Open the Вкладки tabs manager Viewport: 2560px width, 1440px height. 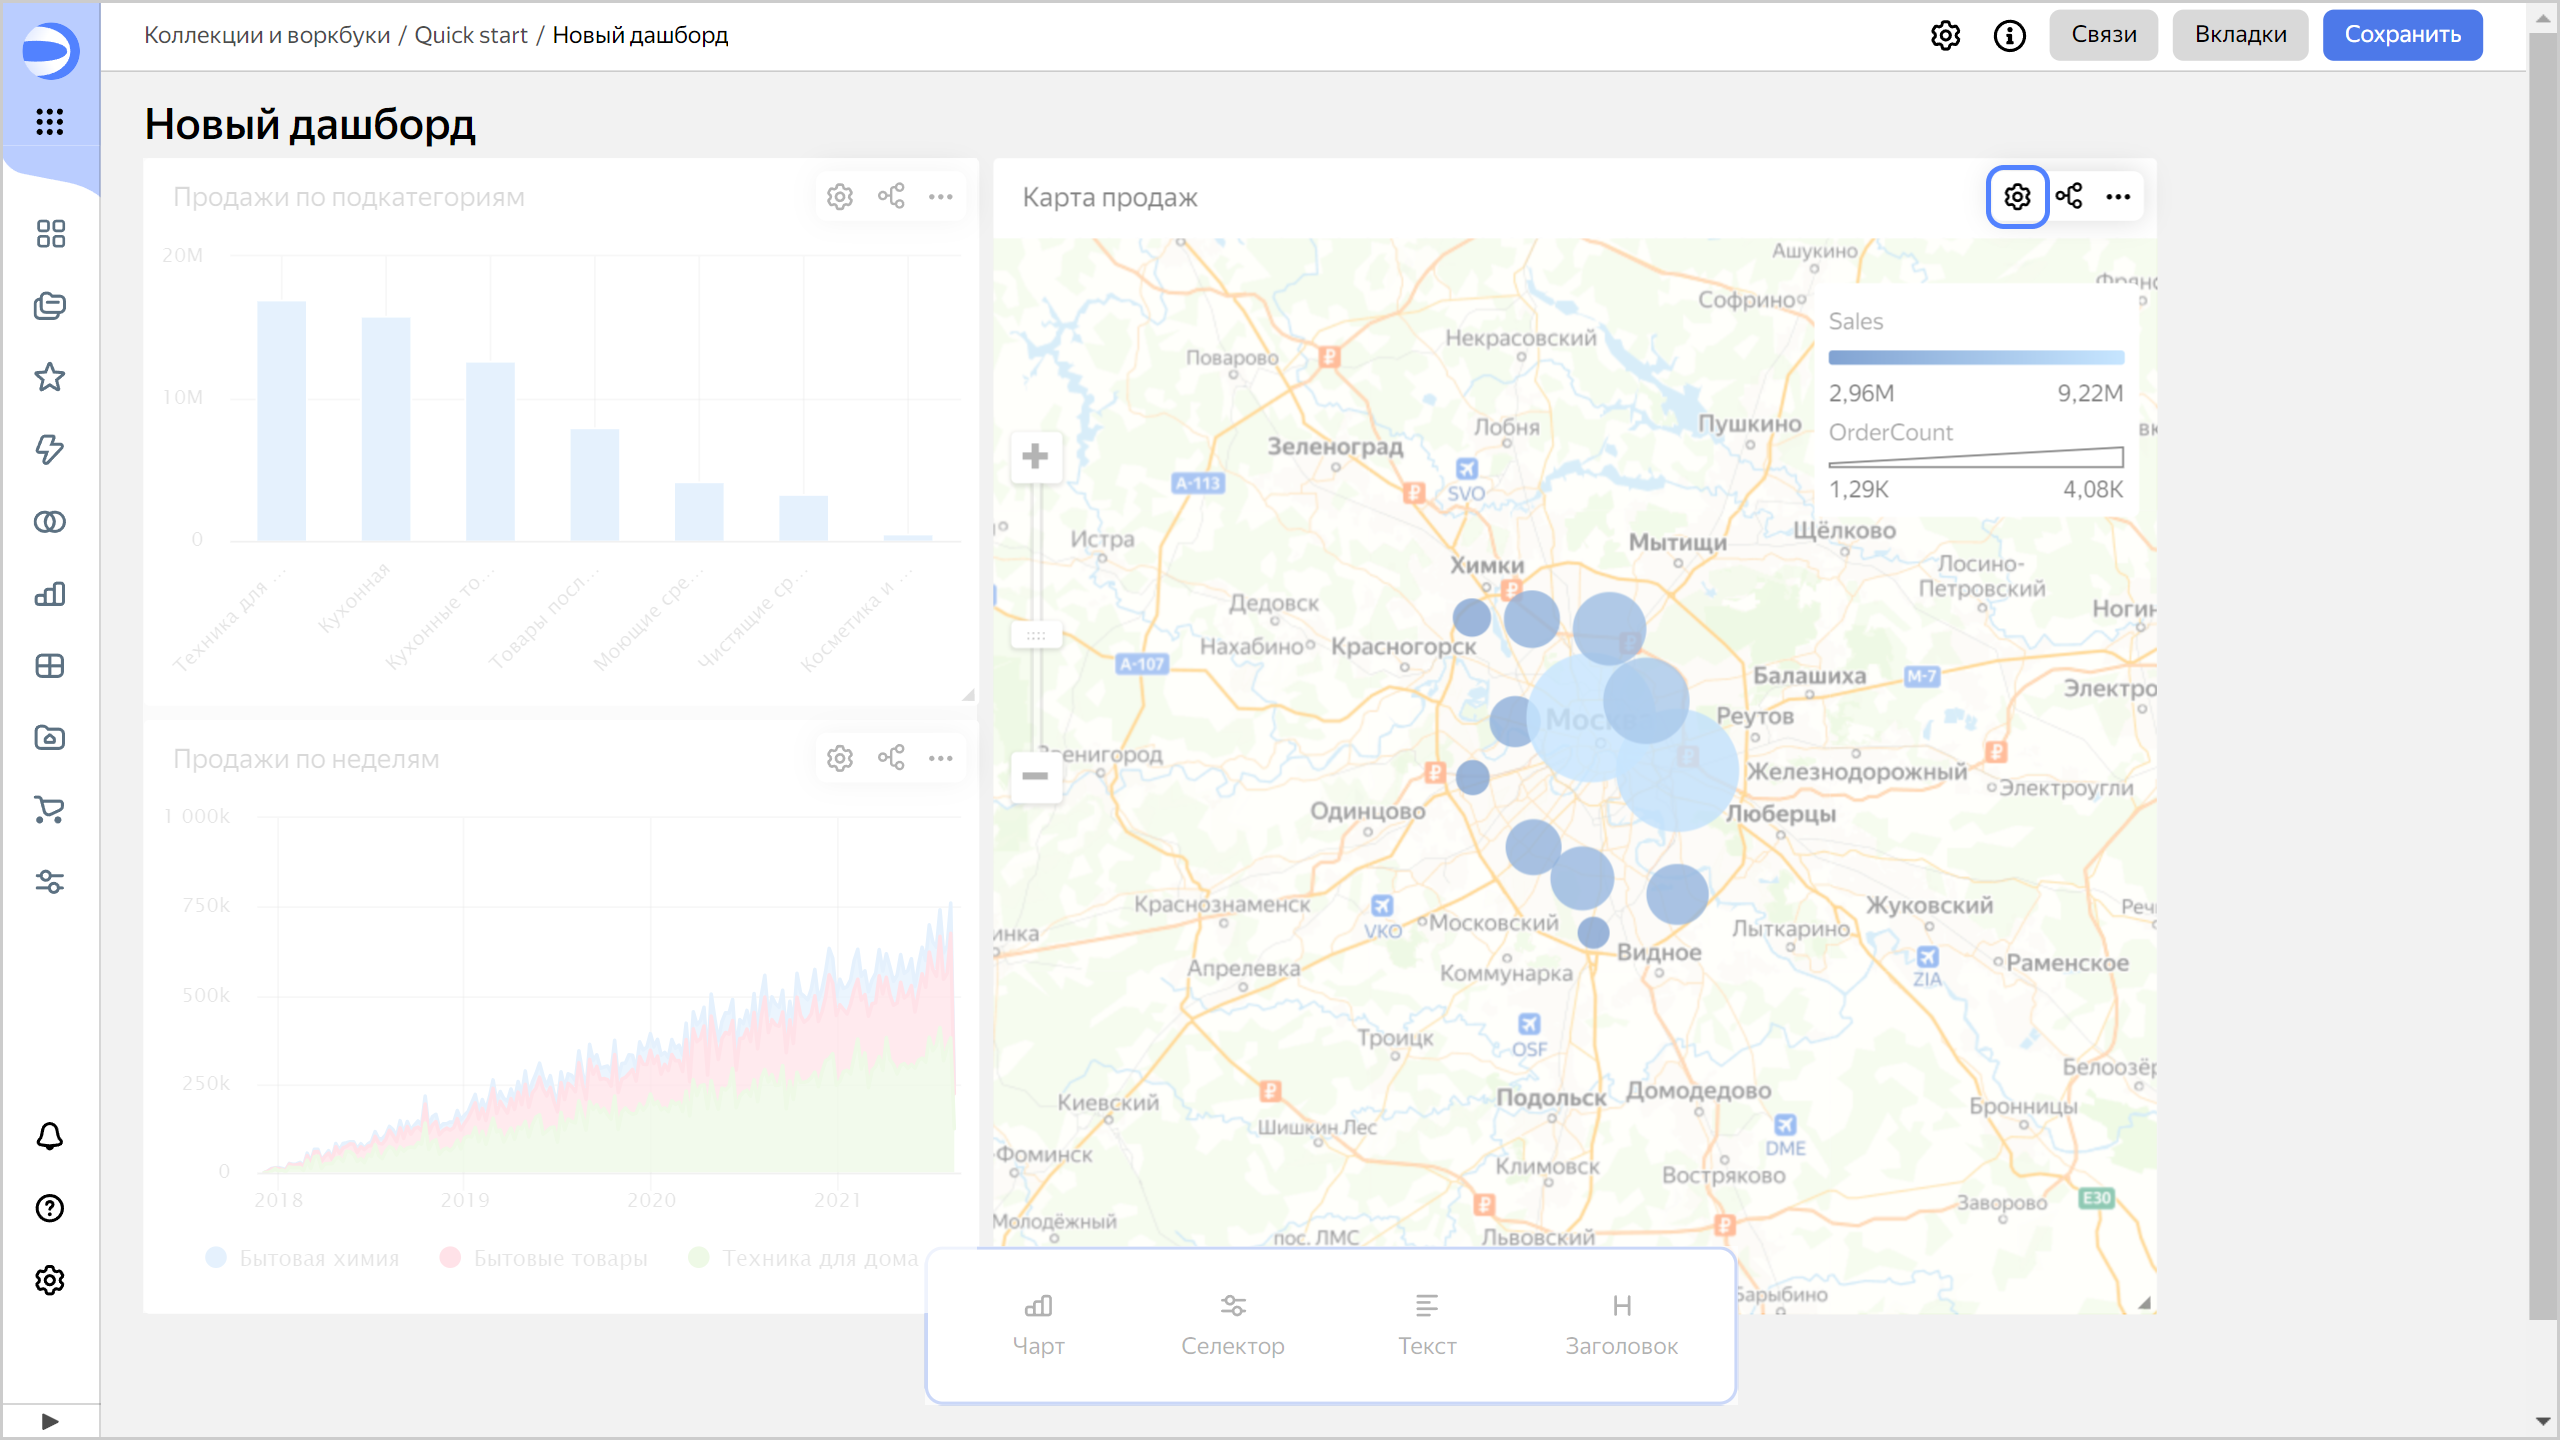(2240, 34)
